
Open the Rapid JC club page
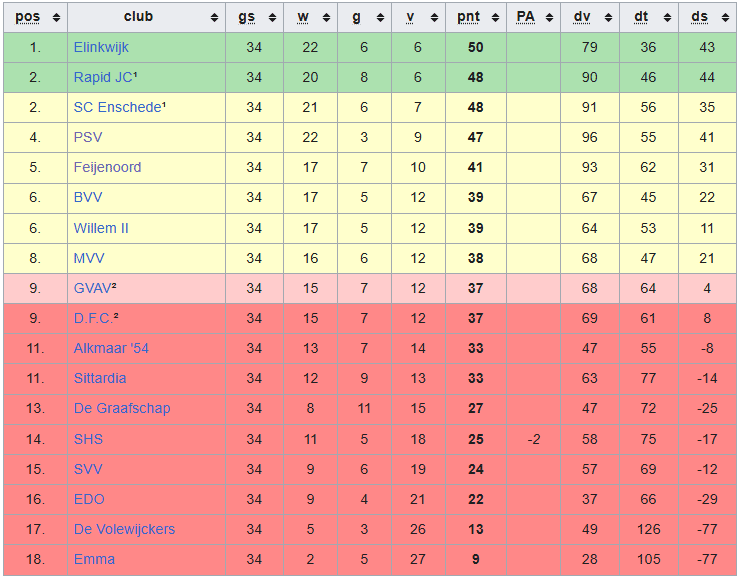[x=103, y=77]
